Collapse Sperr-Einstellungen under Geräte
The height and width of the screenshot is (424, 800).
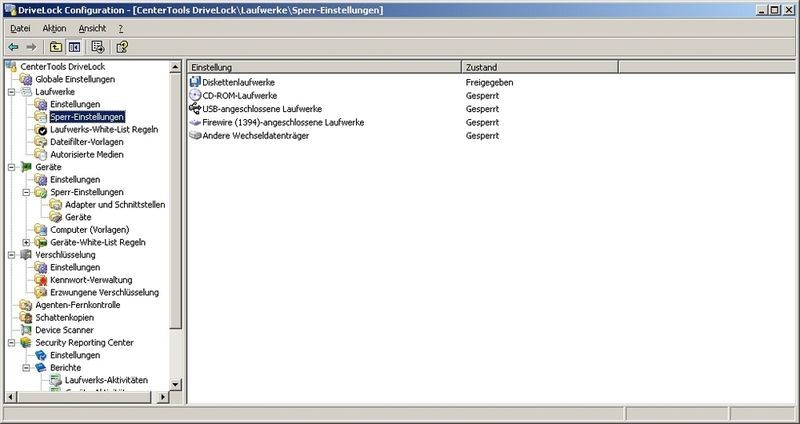pyautogui.click(x=27, y=192)
